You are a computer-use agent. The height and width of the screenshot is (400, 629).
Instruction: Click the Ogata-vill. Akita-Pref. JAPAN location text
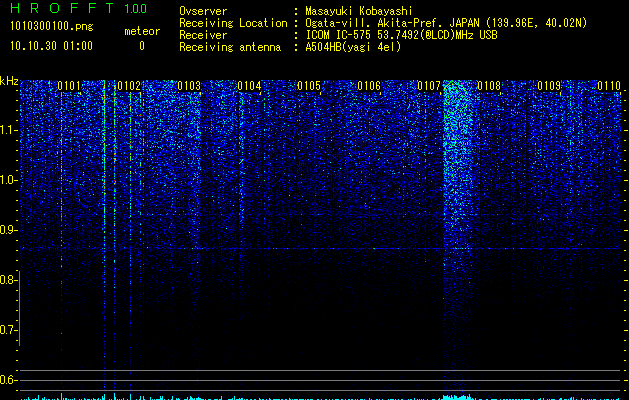pyautogui.click(x=446, y=23)
